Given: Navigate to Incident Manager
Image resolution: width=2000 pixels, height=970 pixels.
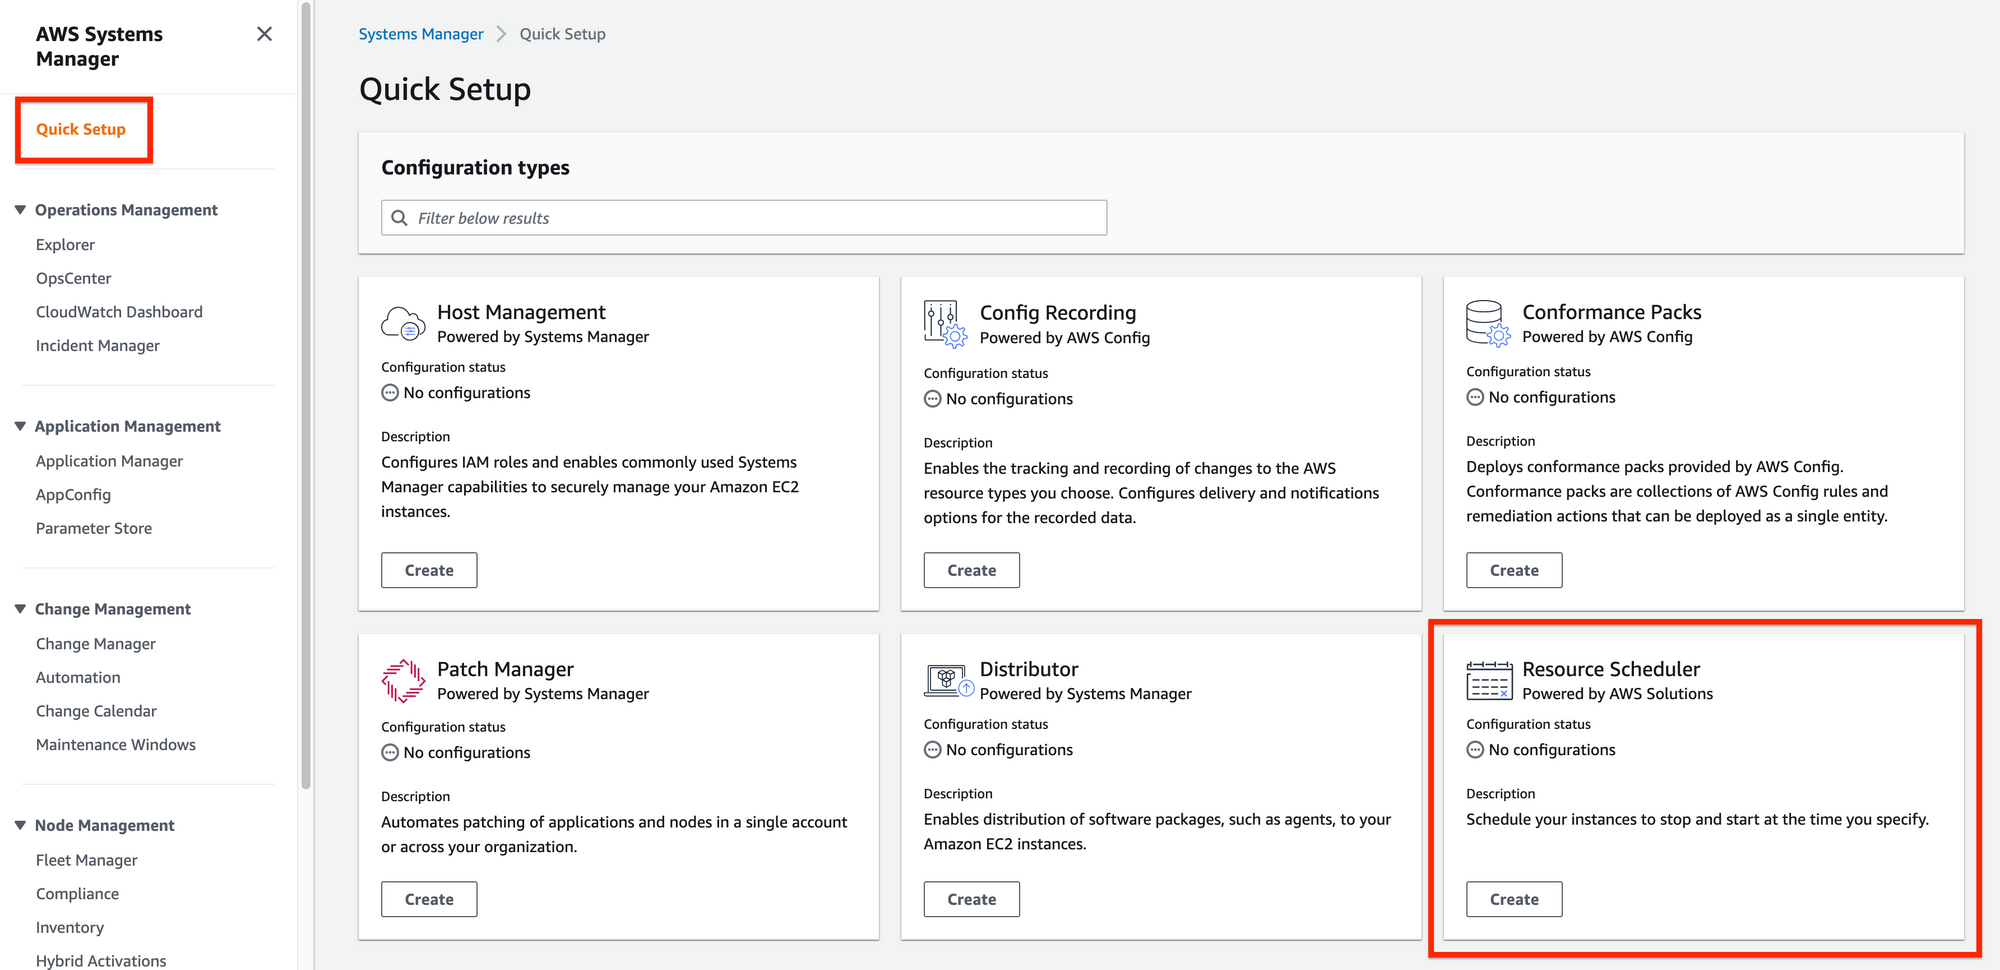Looking at the screenshot, I should (98, 346).
